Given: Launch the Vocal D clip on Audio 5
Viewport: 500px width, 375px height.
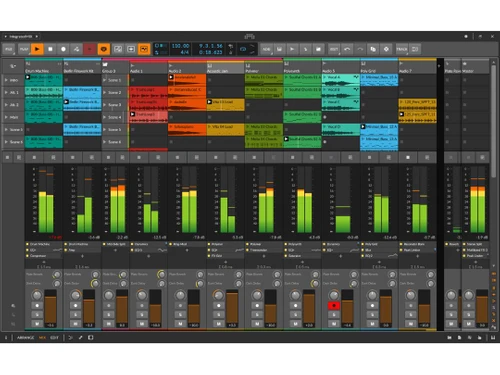Looking at the screenshot, I should (325, 127).
